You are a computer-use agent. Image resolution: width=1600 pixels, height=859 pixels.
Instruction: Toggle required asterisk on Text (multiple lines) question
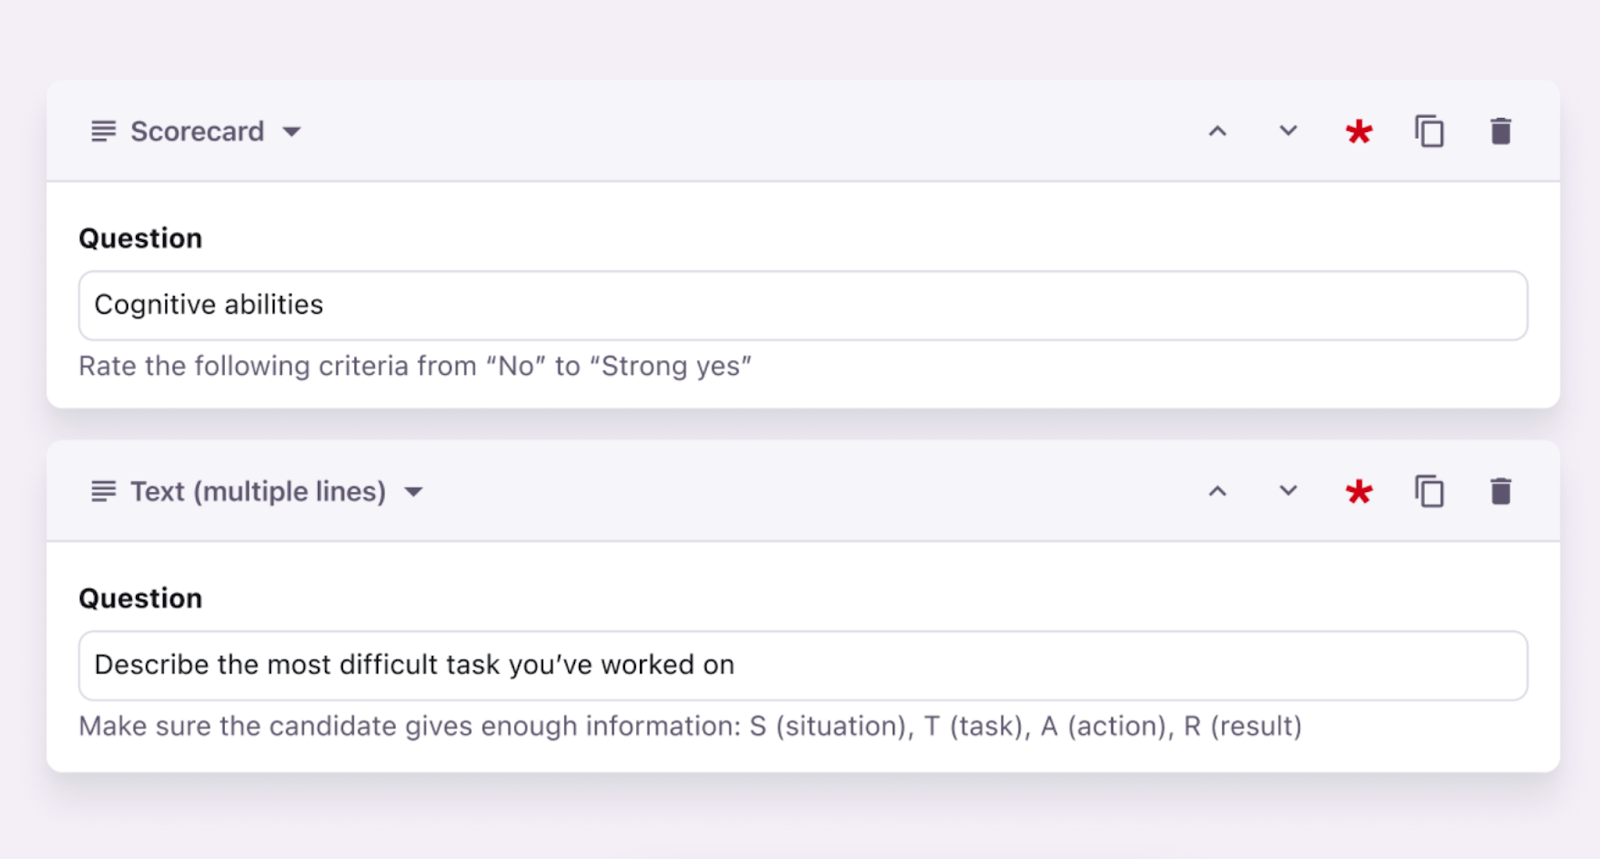1358,492
